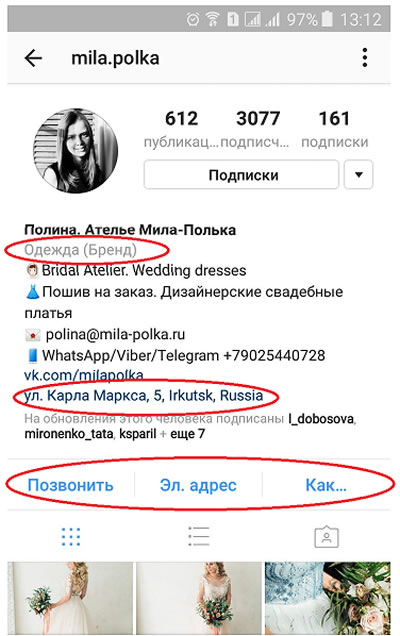400x636 pixels.
Task: Go back using the left arrow
Action: tap(33, 58)
